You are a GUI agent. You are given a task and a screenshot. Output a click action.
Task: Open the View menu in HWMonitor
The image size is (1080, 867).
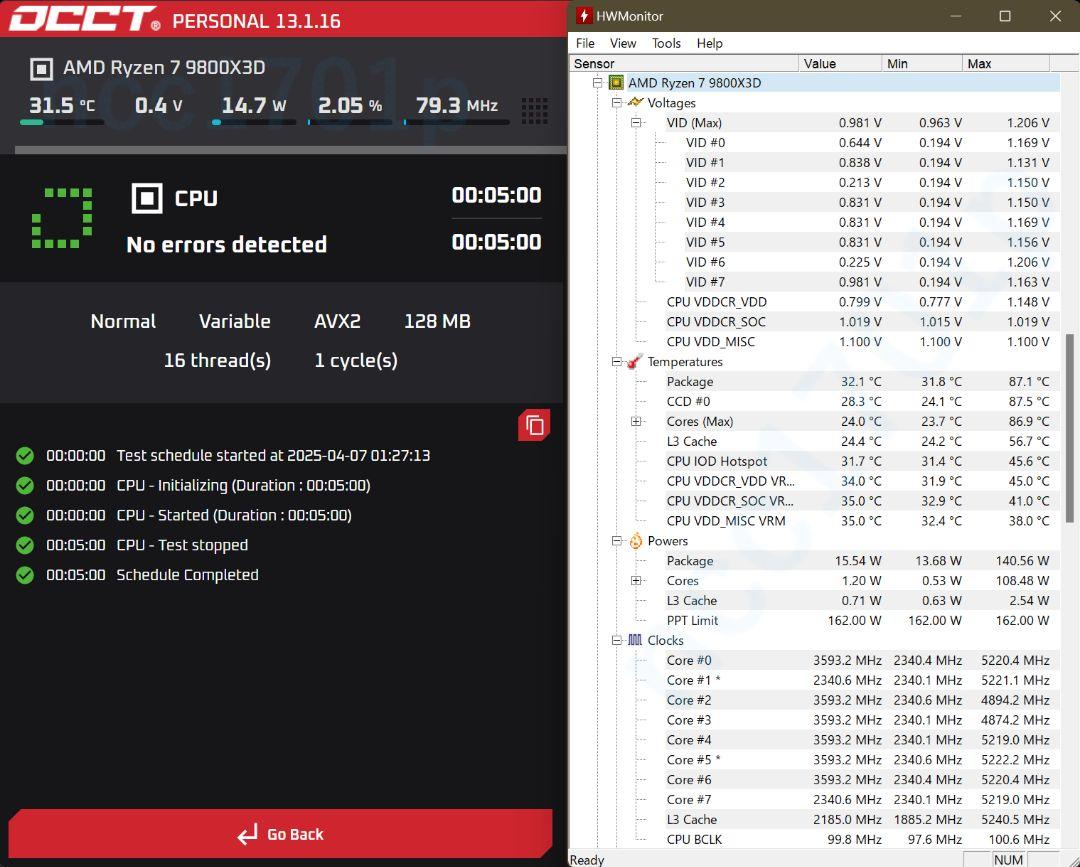coord(623,43)
